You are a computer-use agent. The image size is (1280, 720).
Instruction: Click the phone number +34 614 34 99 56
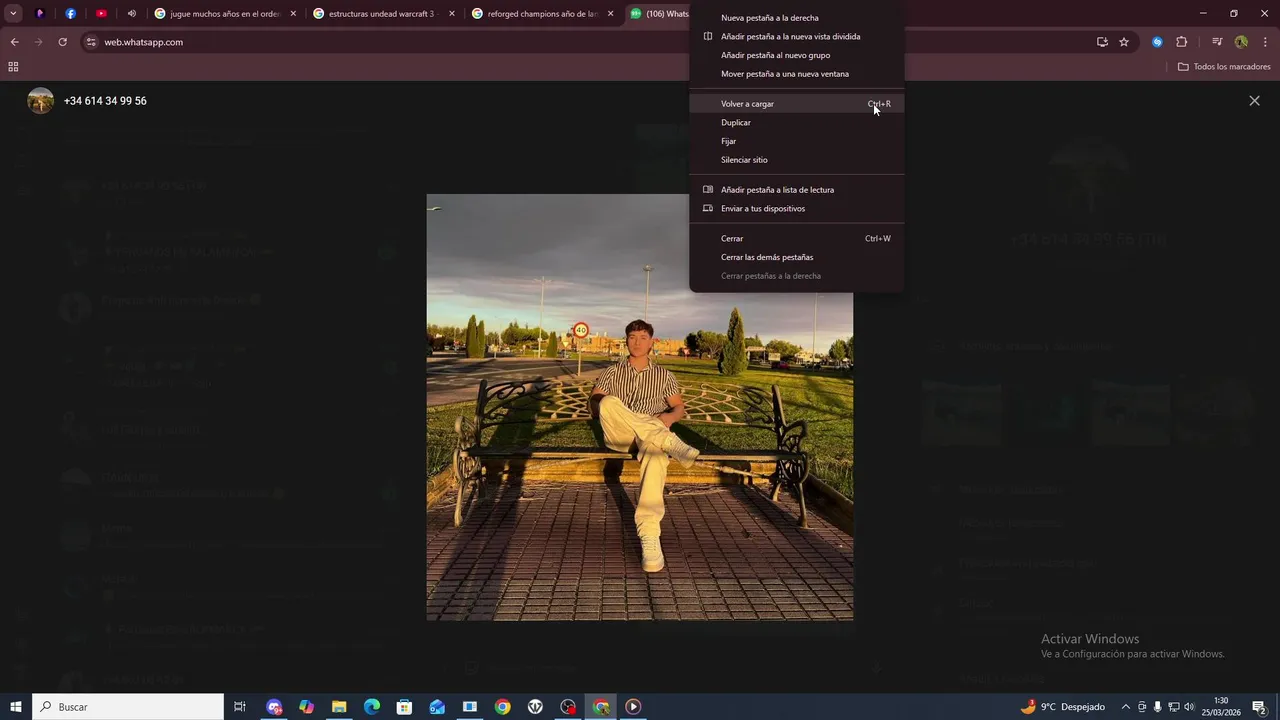(x=105, y=101)
